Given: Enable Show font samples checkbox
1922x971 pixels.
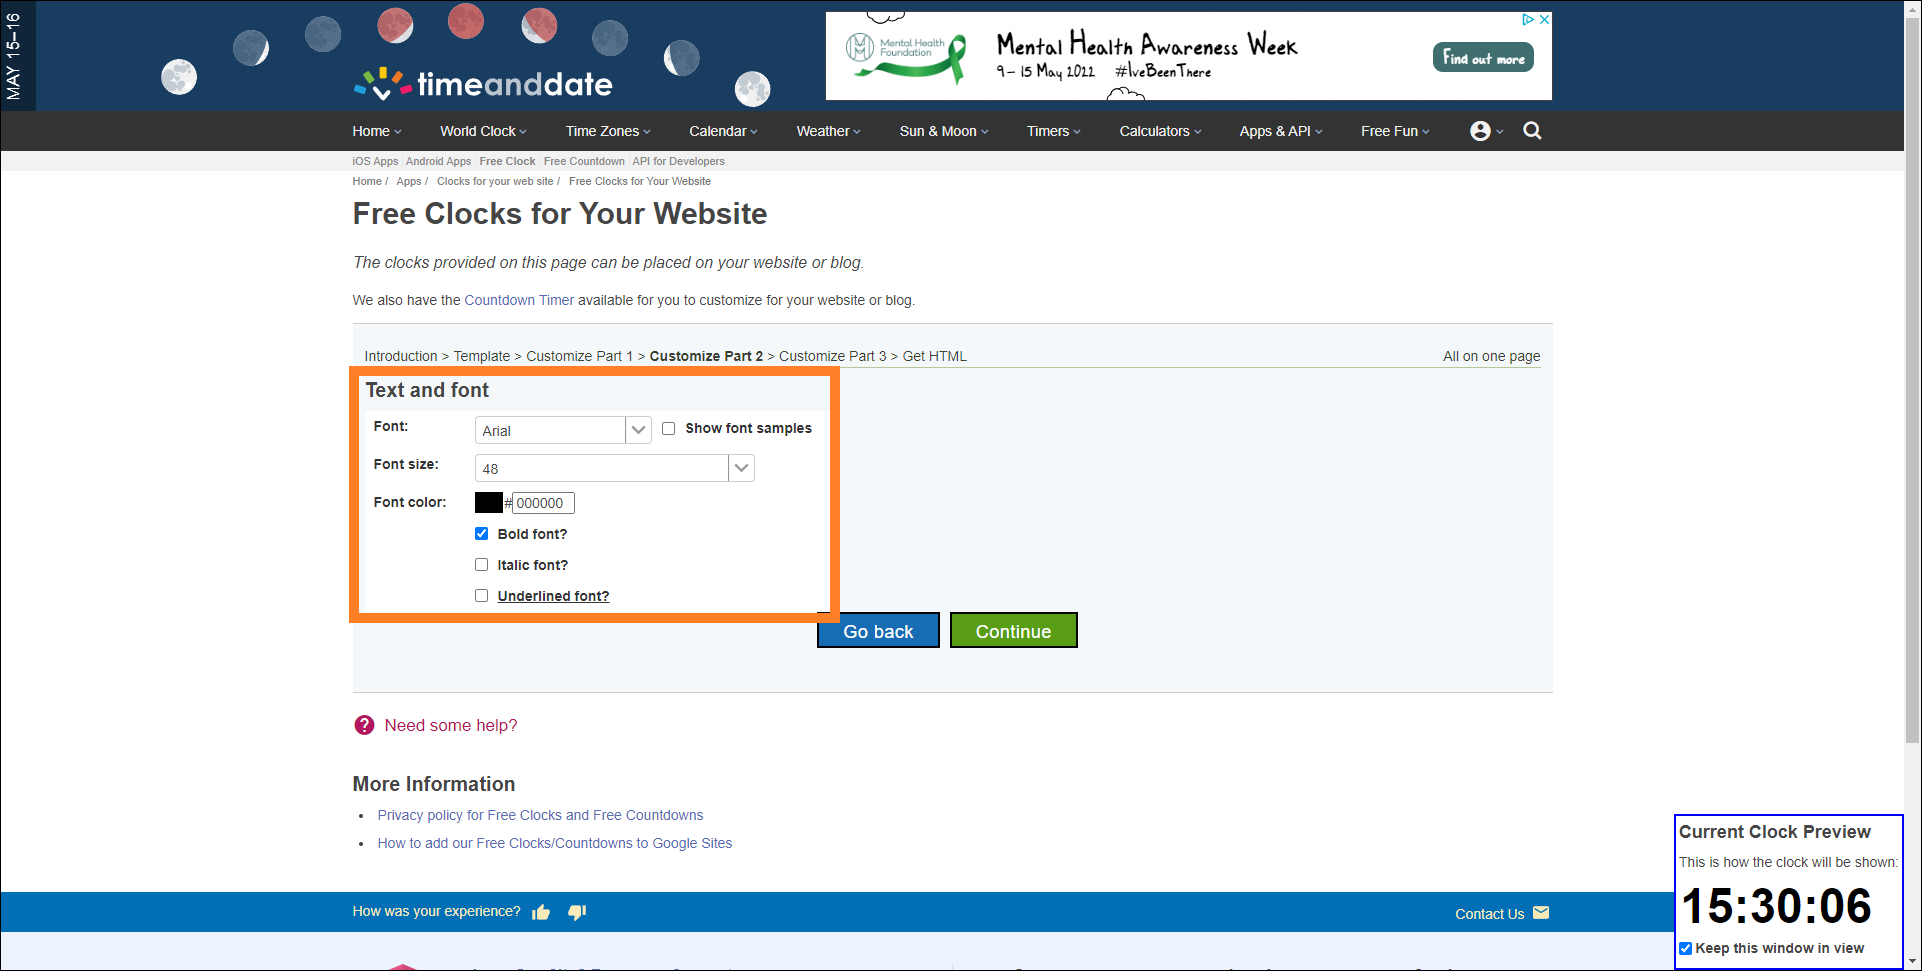Looking at the screenshot, I should click(669, 428).
